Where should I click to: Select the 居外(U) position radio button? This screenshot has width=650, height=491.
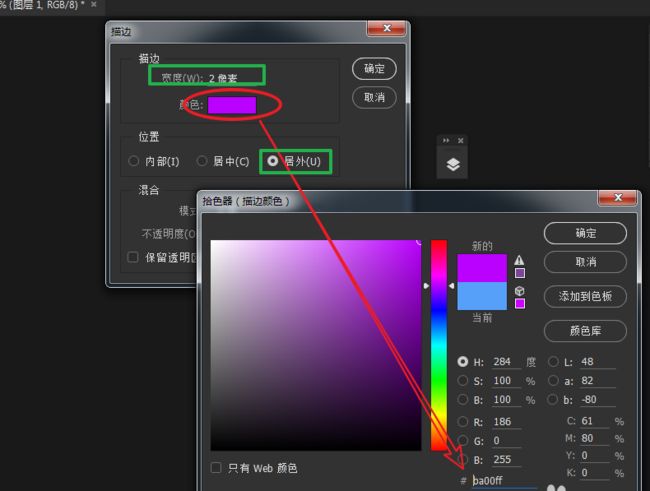[272, 160]
